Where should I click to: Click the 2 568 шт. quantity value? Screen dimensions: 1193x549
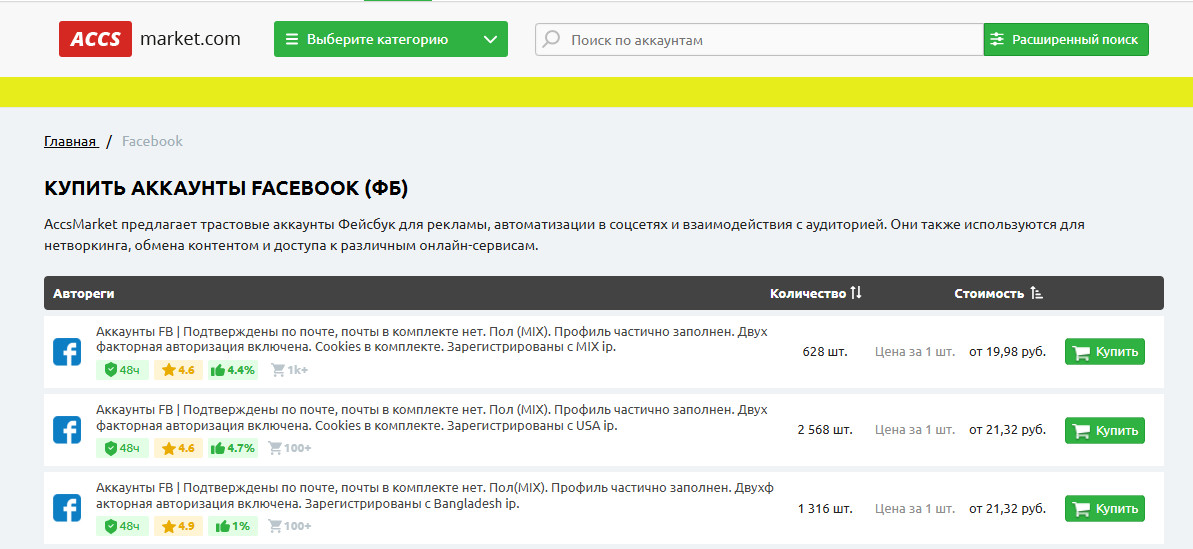tap(825, 430)
